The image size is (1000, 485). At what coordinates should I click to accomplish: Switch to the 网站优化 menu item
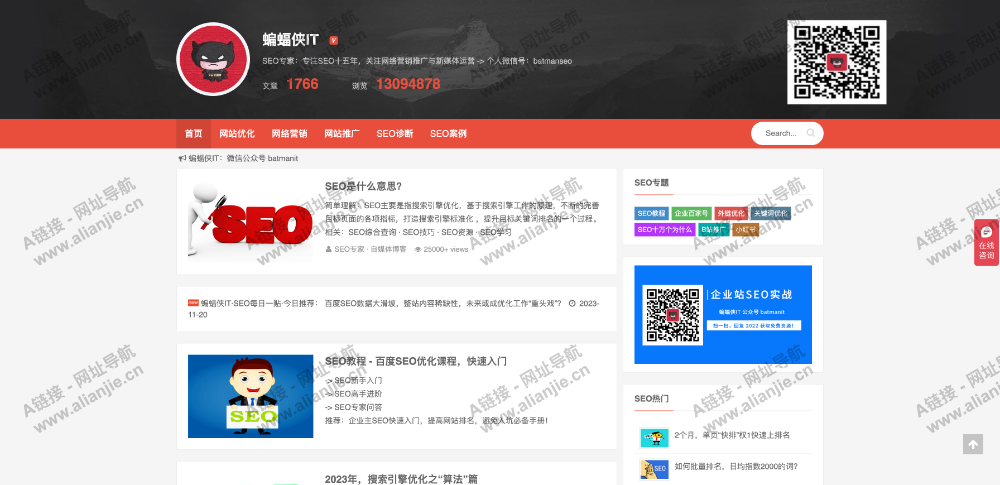237,133
